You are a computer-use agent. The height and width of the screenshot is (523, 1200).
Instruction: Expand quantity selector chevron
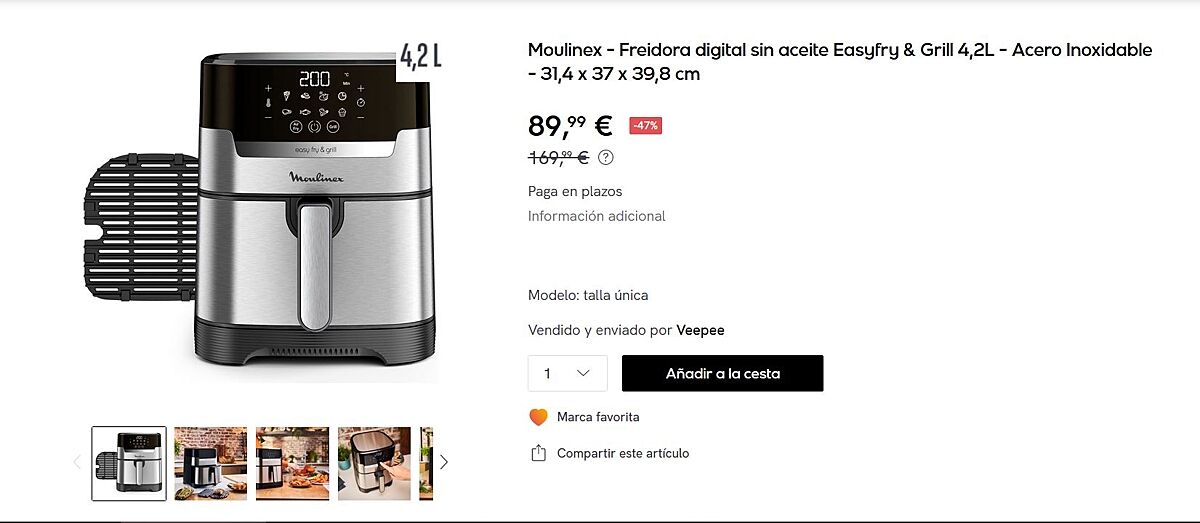click(x=584, y=373)
